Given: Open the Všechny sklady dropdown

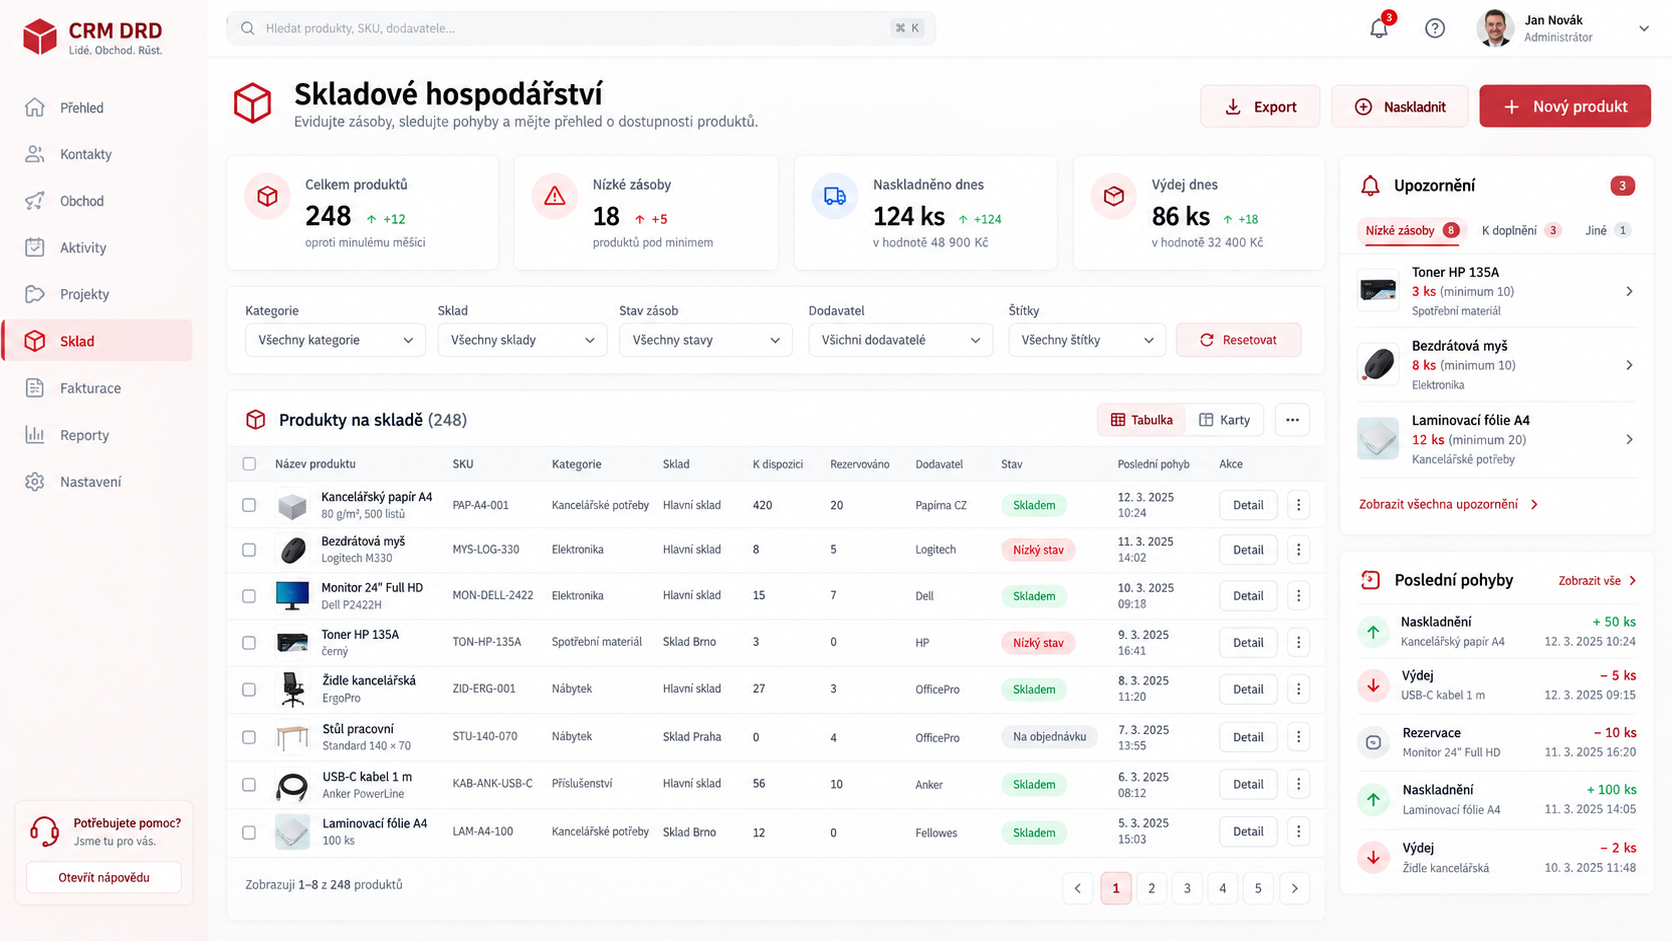Looking at the screenshot, I should click(x=522, y=340).
